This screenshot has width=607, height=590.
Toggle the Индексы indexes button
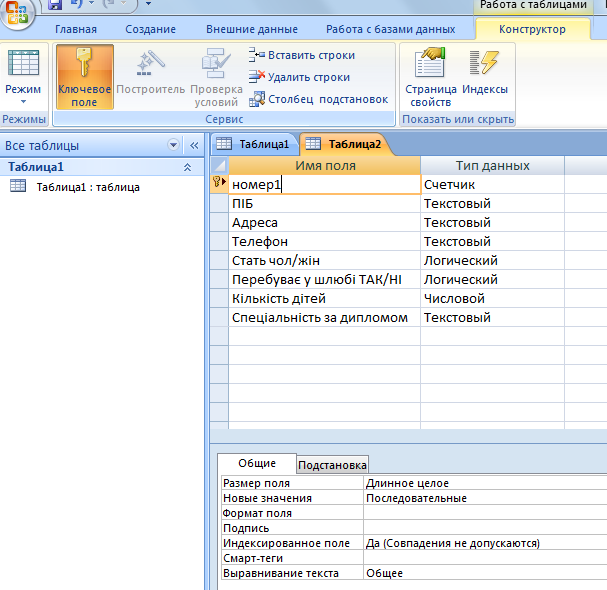tap(485, 72)
